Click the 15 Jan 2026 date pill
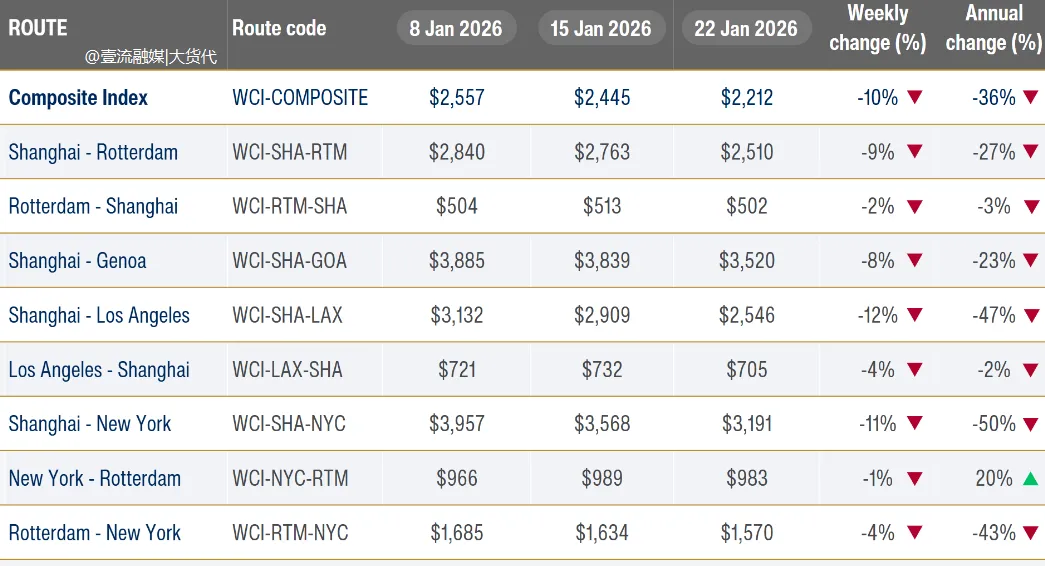Screen dimensions: 1045x566 (600, 28)
